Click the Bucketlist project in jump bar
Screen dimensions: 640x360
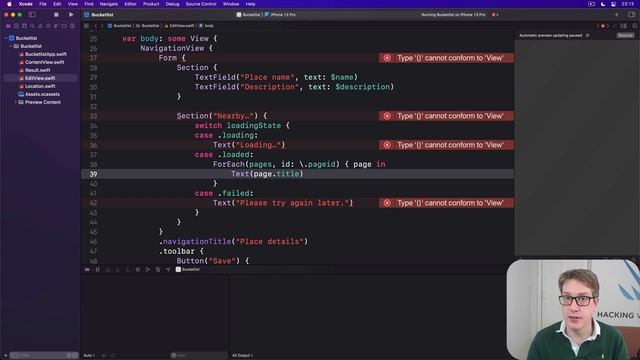pyautogui.click(x=120, y=26)
